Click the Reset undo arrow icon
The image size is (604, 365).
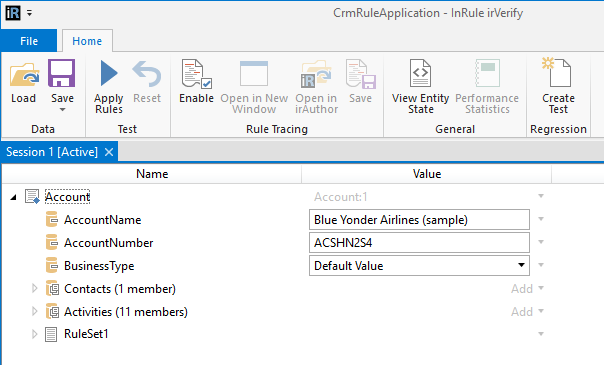(147, 74)
